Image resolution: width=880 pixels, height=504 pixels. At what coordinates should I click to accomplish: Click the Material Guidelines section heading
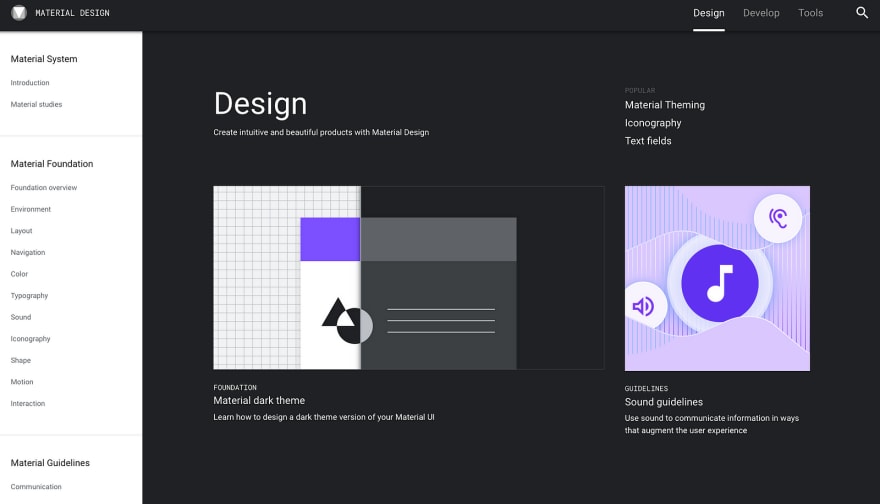coord(50,463)
